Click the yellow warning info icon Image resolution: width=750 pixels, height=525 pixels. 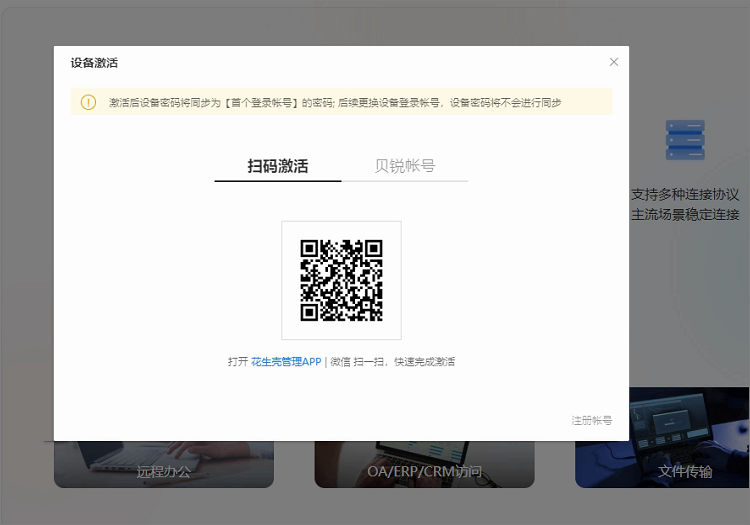[88, 102]
